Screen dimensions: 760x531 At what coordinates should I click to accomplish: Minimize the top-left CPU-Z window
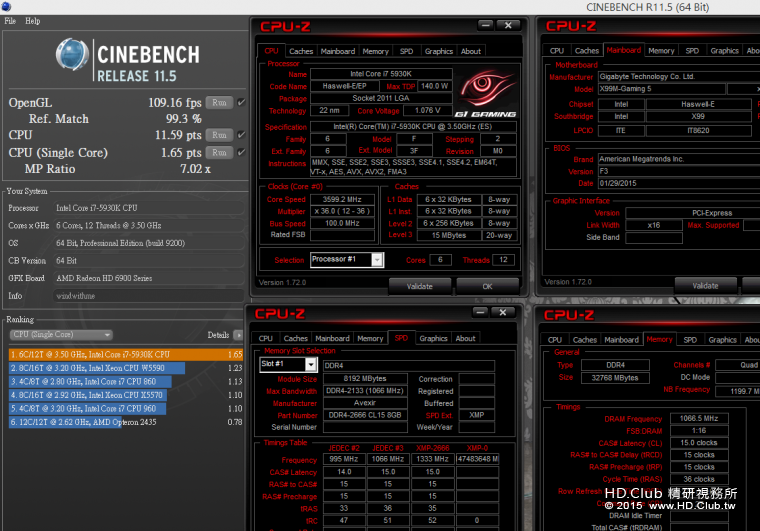coord(486,25)
